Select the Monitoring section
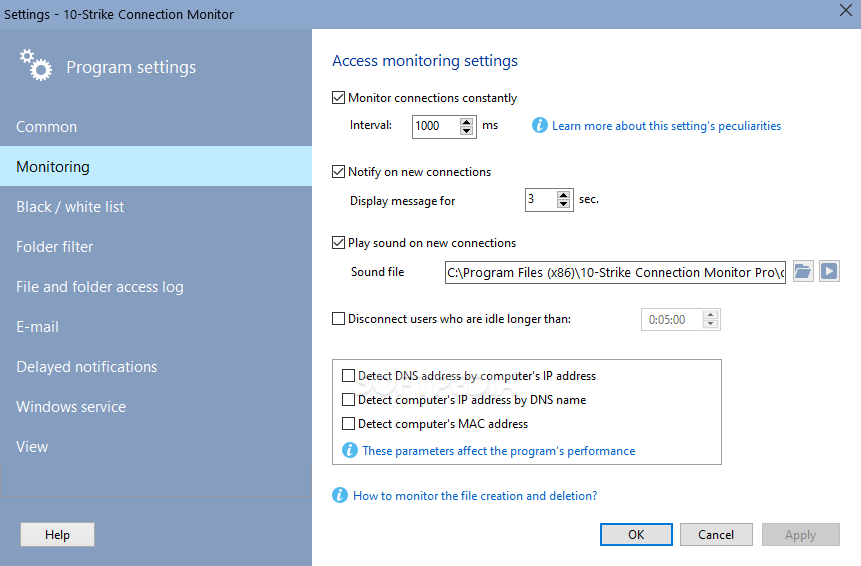 tap(156, 166)
